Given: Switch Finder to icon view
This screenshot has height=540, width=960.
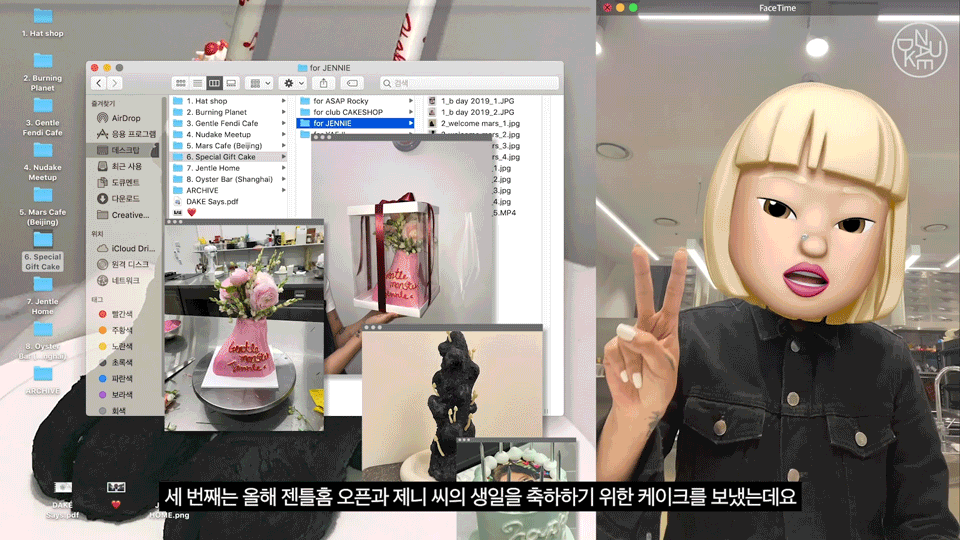Looking at the screenshot, I should coord(181,83).
